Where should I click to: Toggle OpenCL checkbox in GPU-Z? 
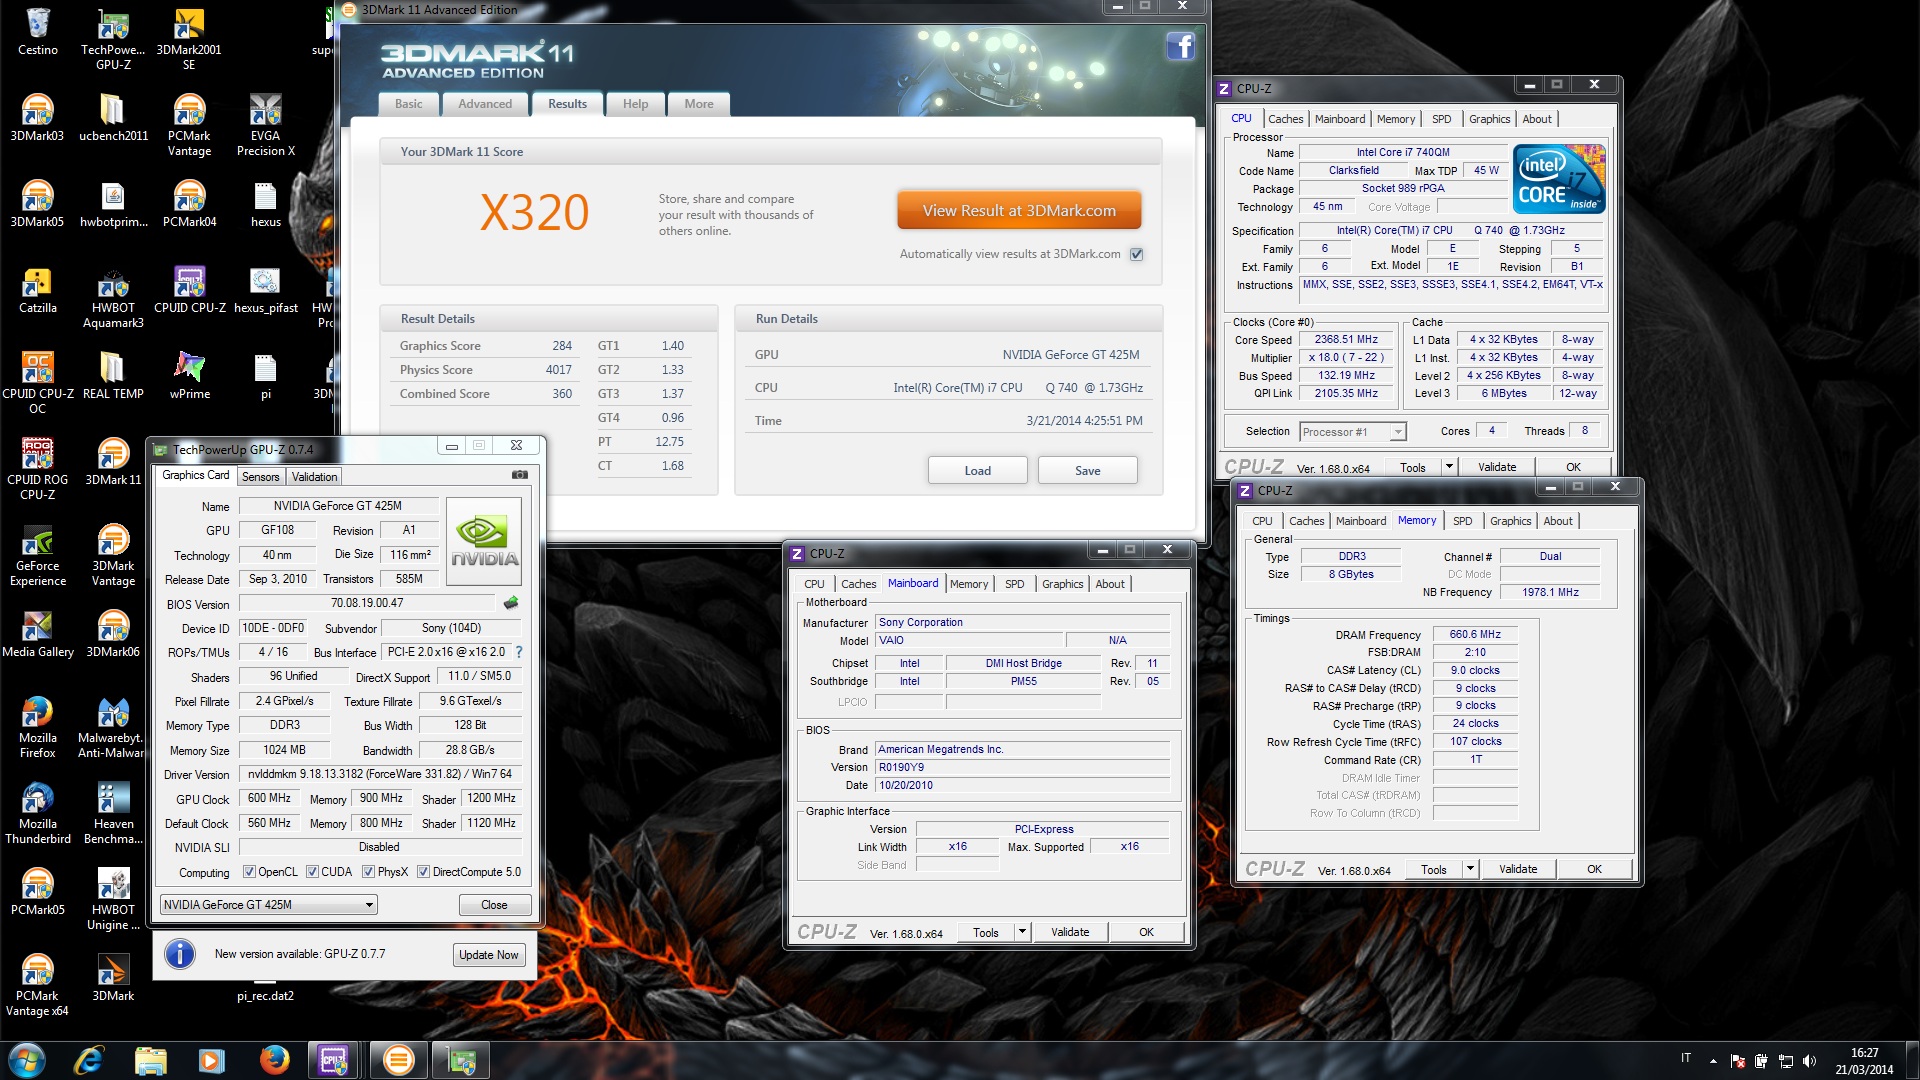coord(249,872)
